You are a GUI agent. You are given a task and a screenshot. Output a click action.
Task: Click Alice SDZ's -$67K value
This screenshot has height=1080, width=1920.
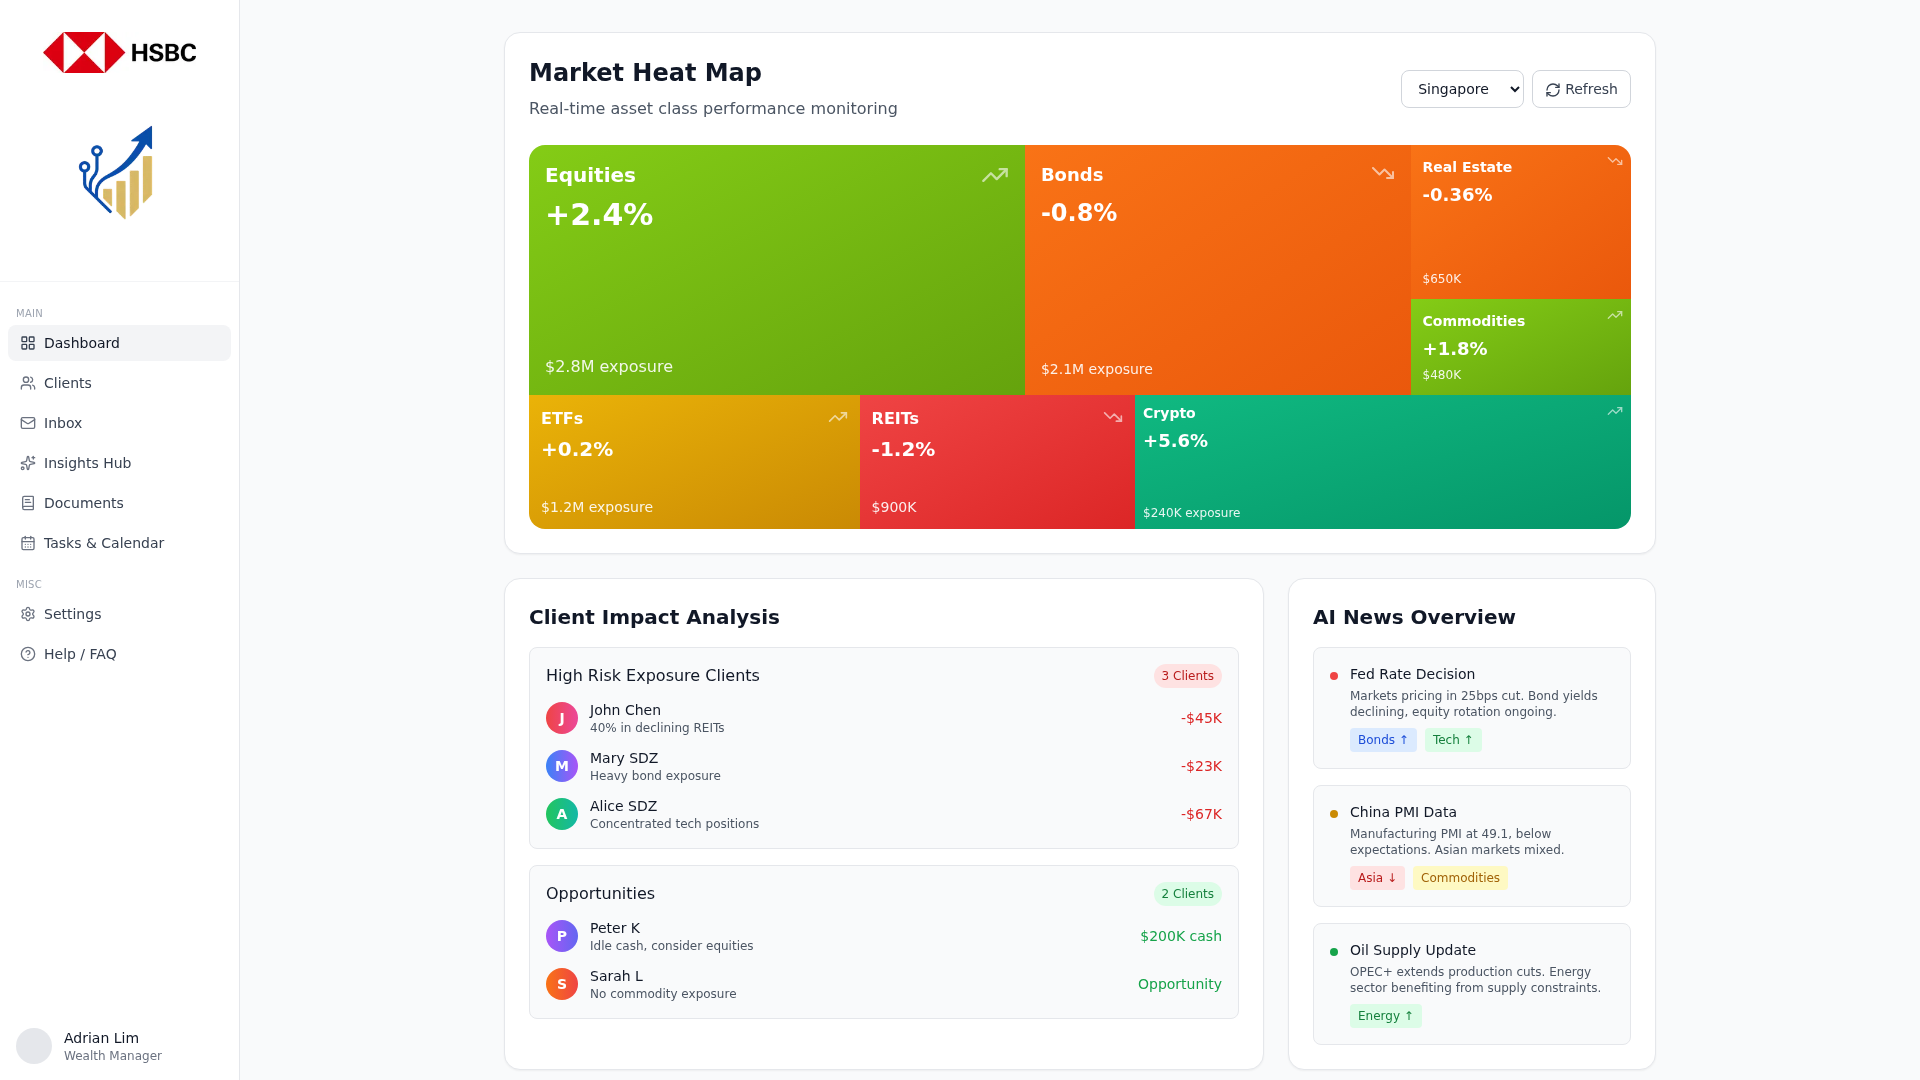click(1201, 814)
